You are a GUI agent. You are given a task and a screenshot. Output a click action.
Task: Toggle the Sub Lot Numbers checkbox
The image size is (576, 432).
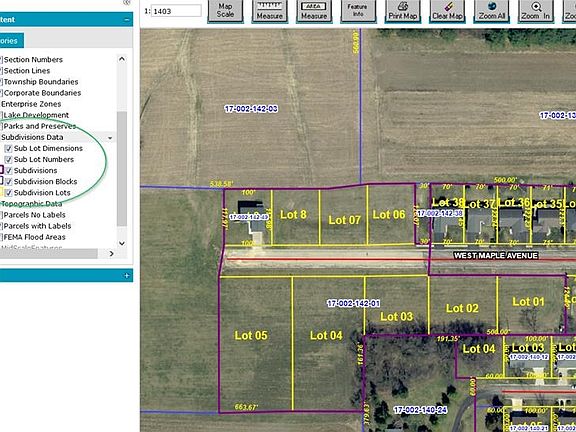pos(8,160)
